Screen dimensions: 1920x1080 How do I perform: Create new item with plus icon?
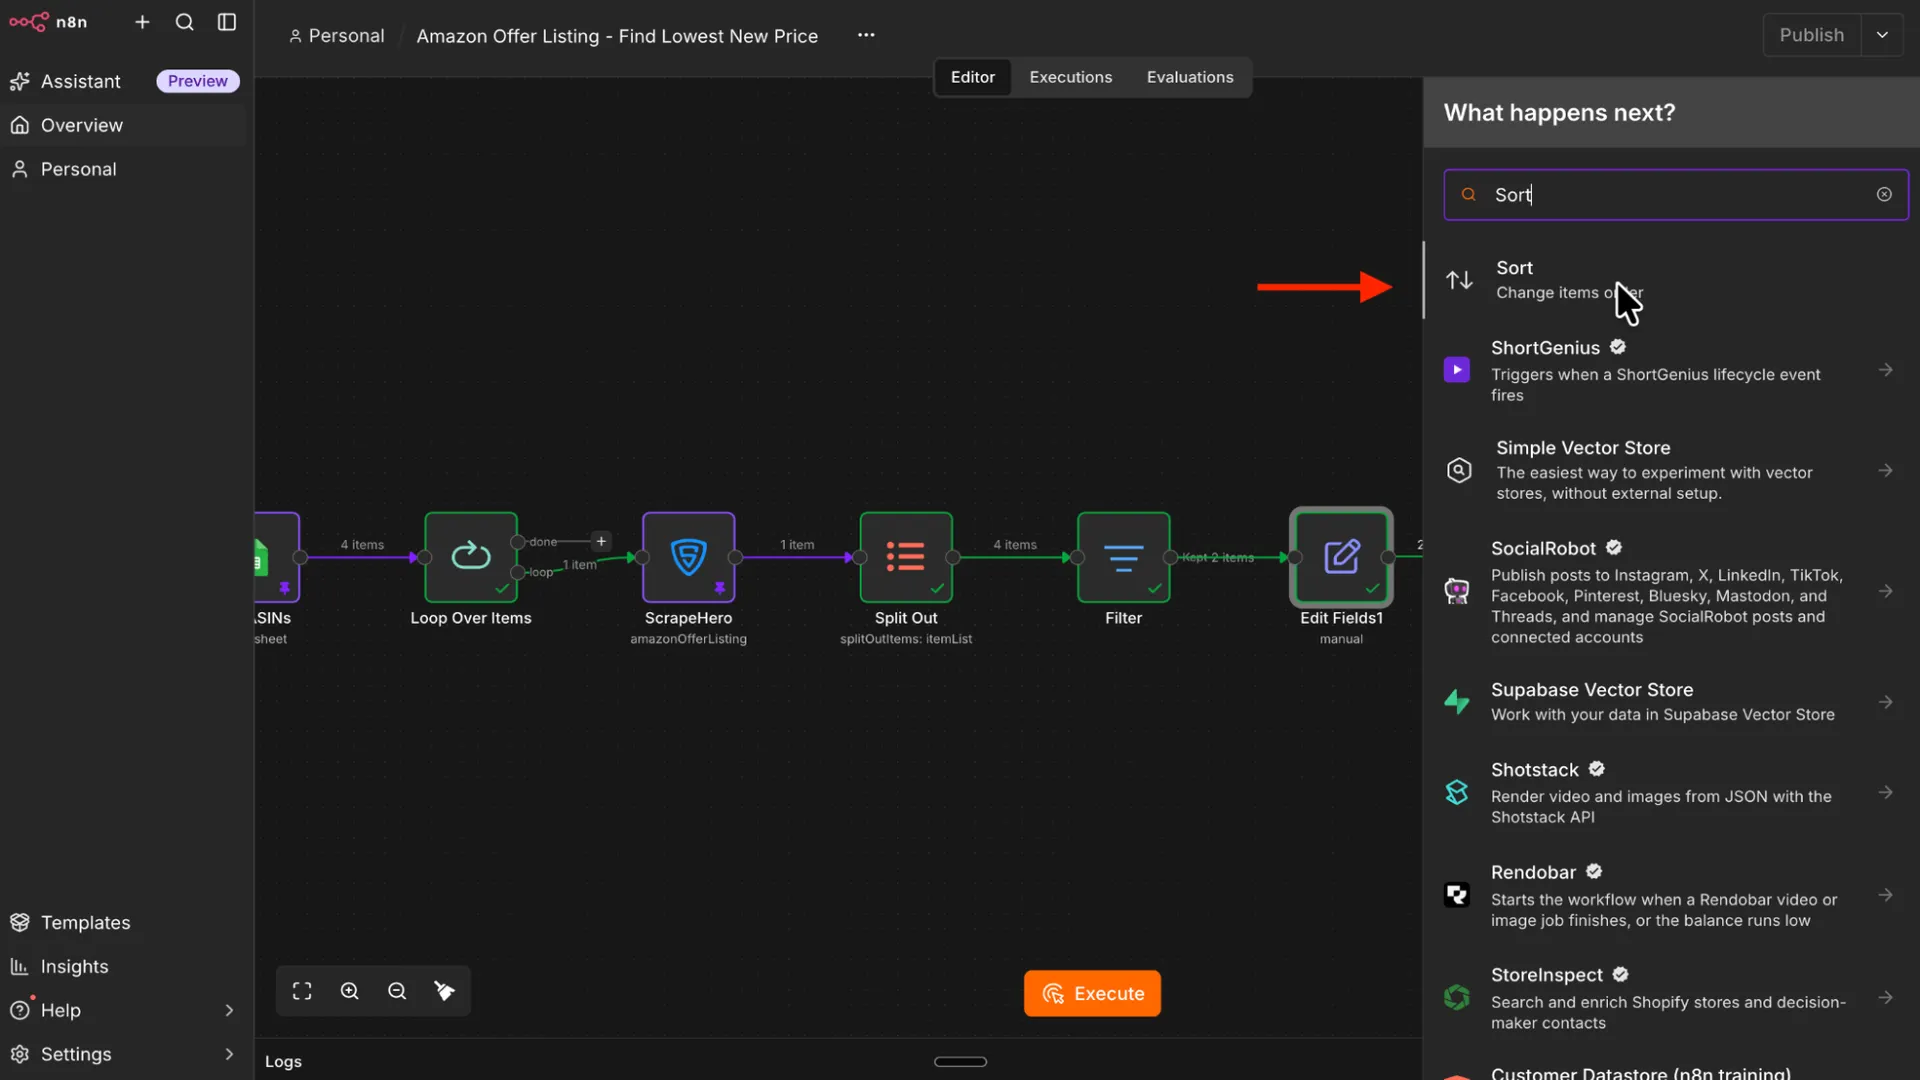pos(142,22)
